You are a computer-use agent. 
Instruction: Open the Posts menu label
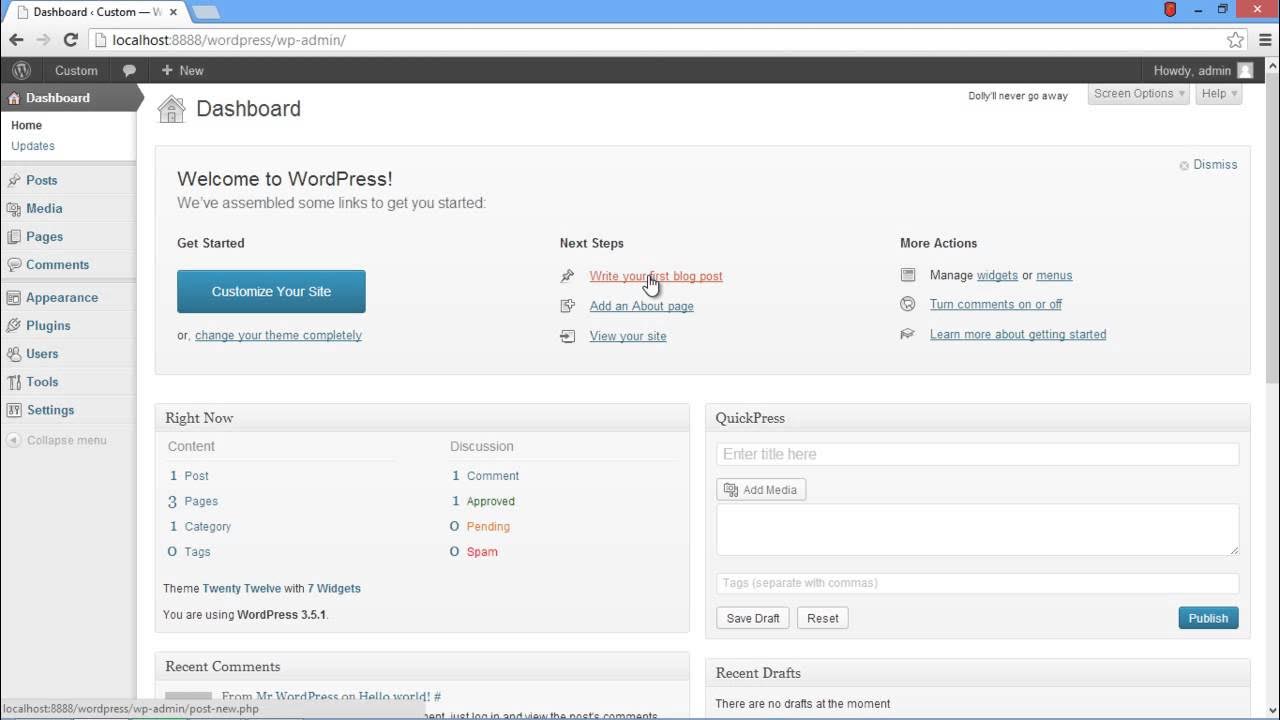pyautogui.click(x=42, y=181)
